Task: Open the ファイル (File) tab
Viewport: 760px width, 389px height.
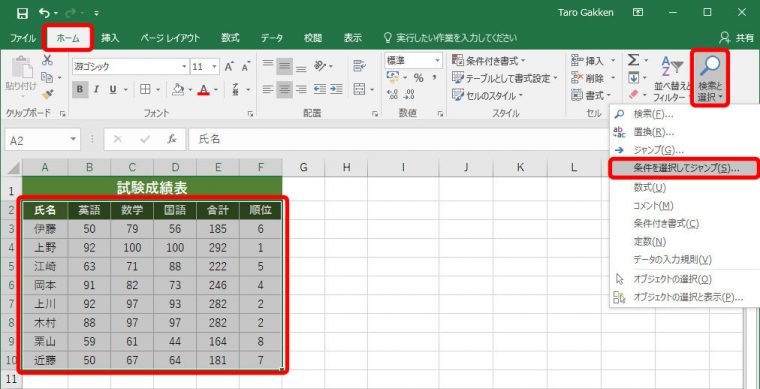Action: pos(23,38)
